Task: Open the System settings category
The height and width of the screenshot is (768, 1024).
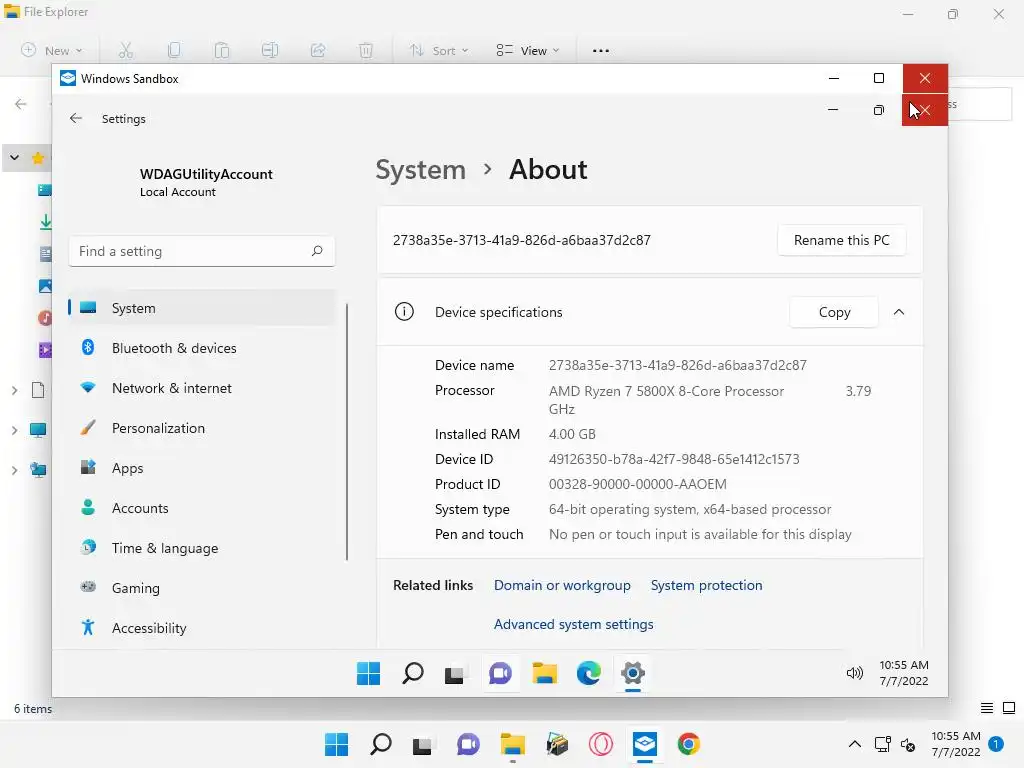Action: [x=202, y=308]
